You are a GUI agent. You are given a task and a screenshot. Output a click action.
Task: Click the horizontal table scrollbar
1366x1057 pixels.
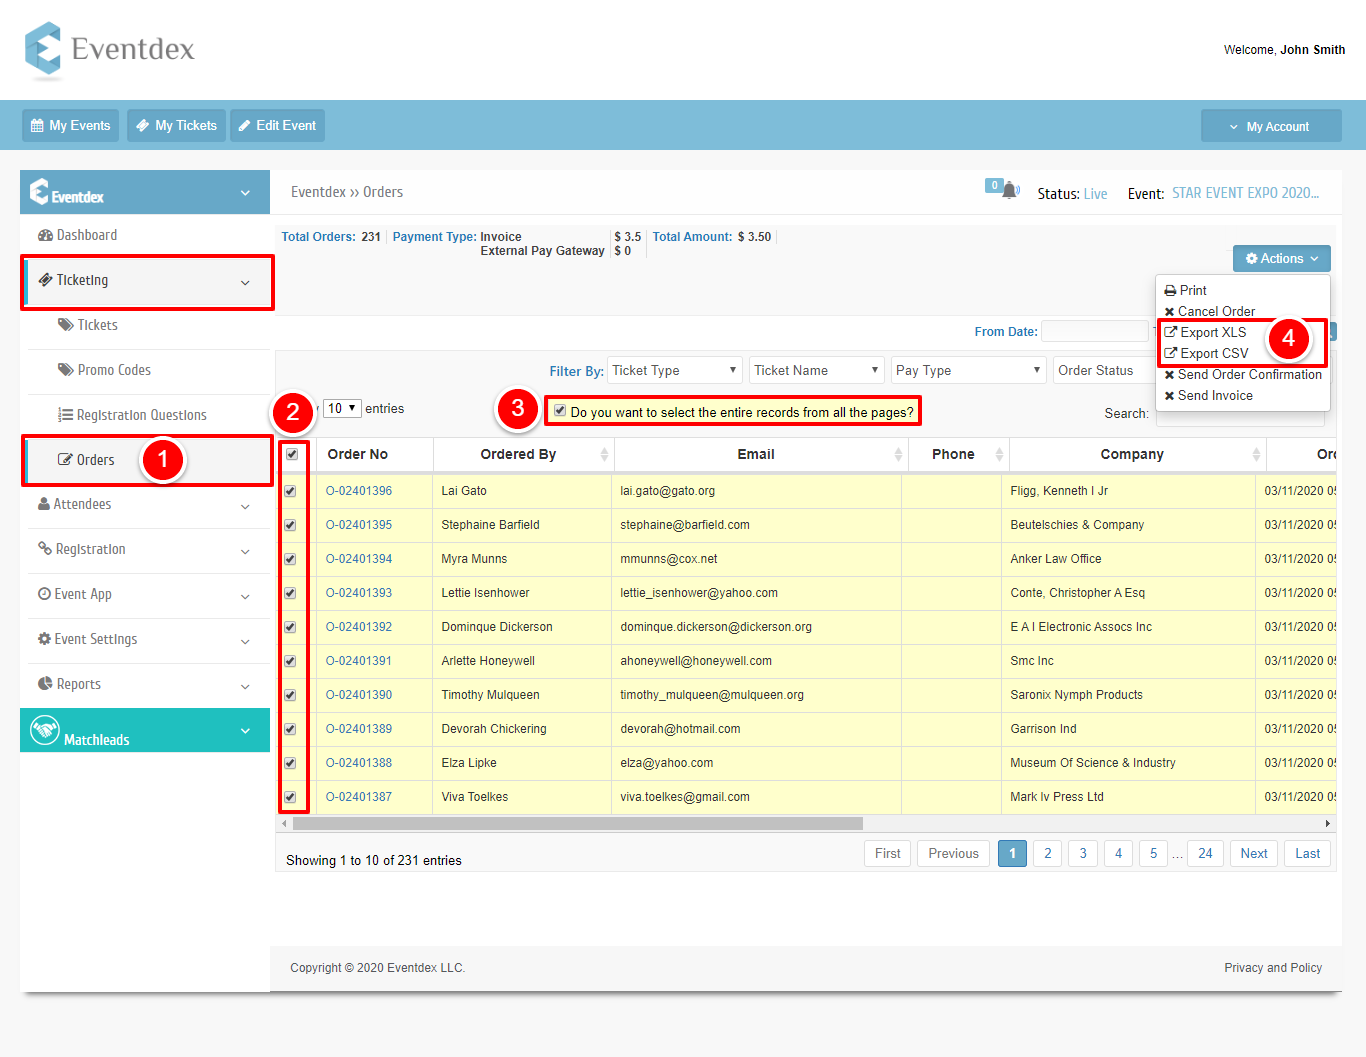click(577, 824)
